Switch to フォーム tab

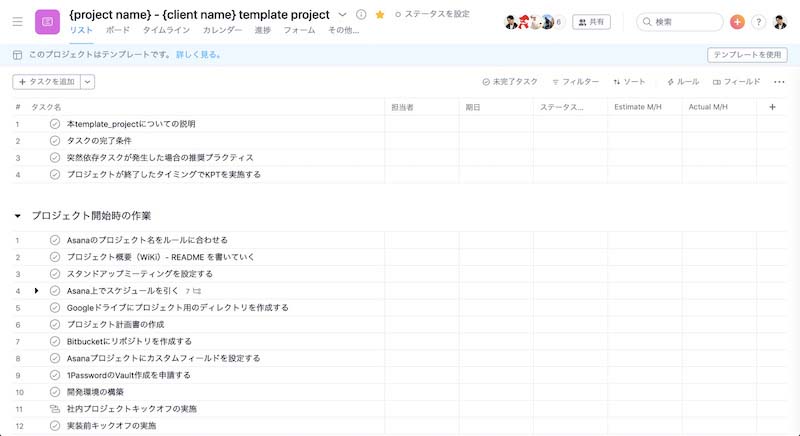point(299,30)
